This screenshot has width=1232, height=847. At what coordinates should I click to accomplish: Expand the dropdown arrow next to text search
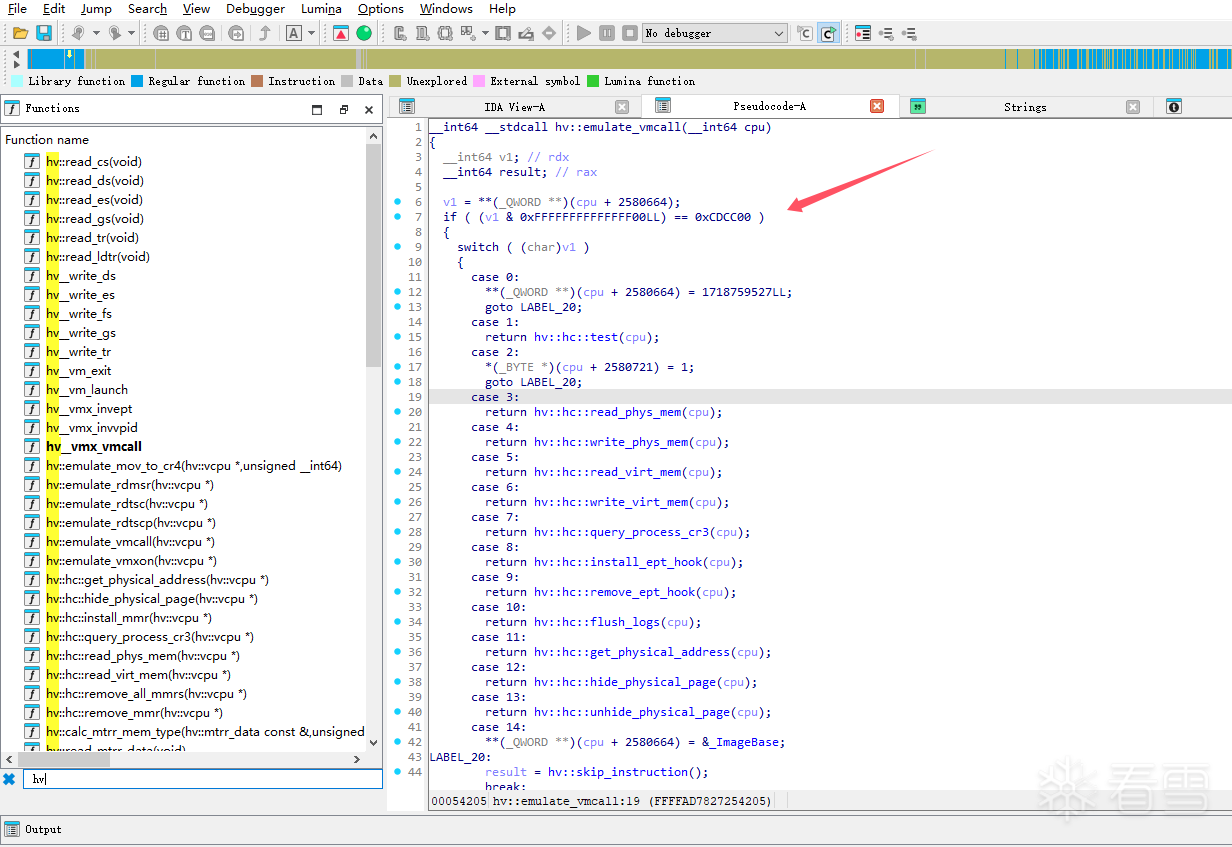[311, 33]
